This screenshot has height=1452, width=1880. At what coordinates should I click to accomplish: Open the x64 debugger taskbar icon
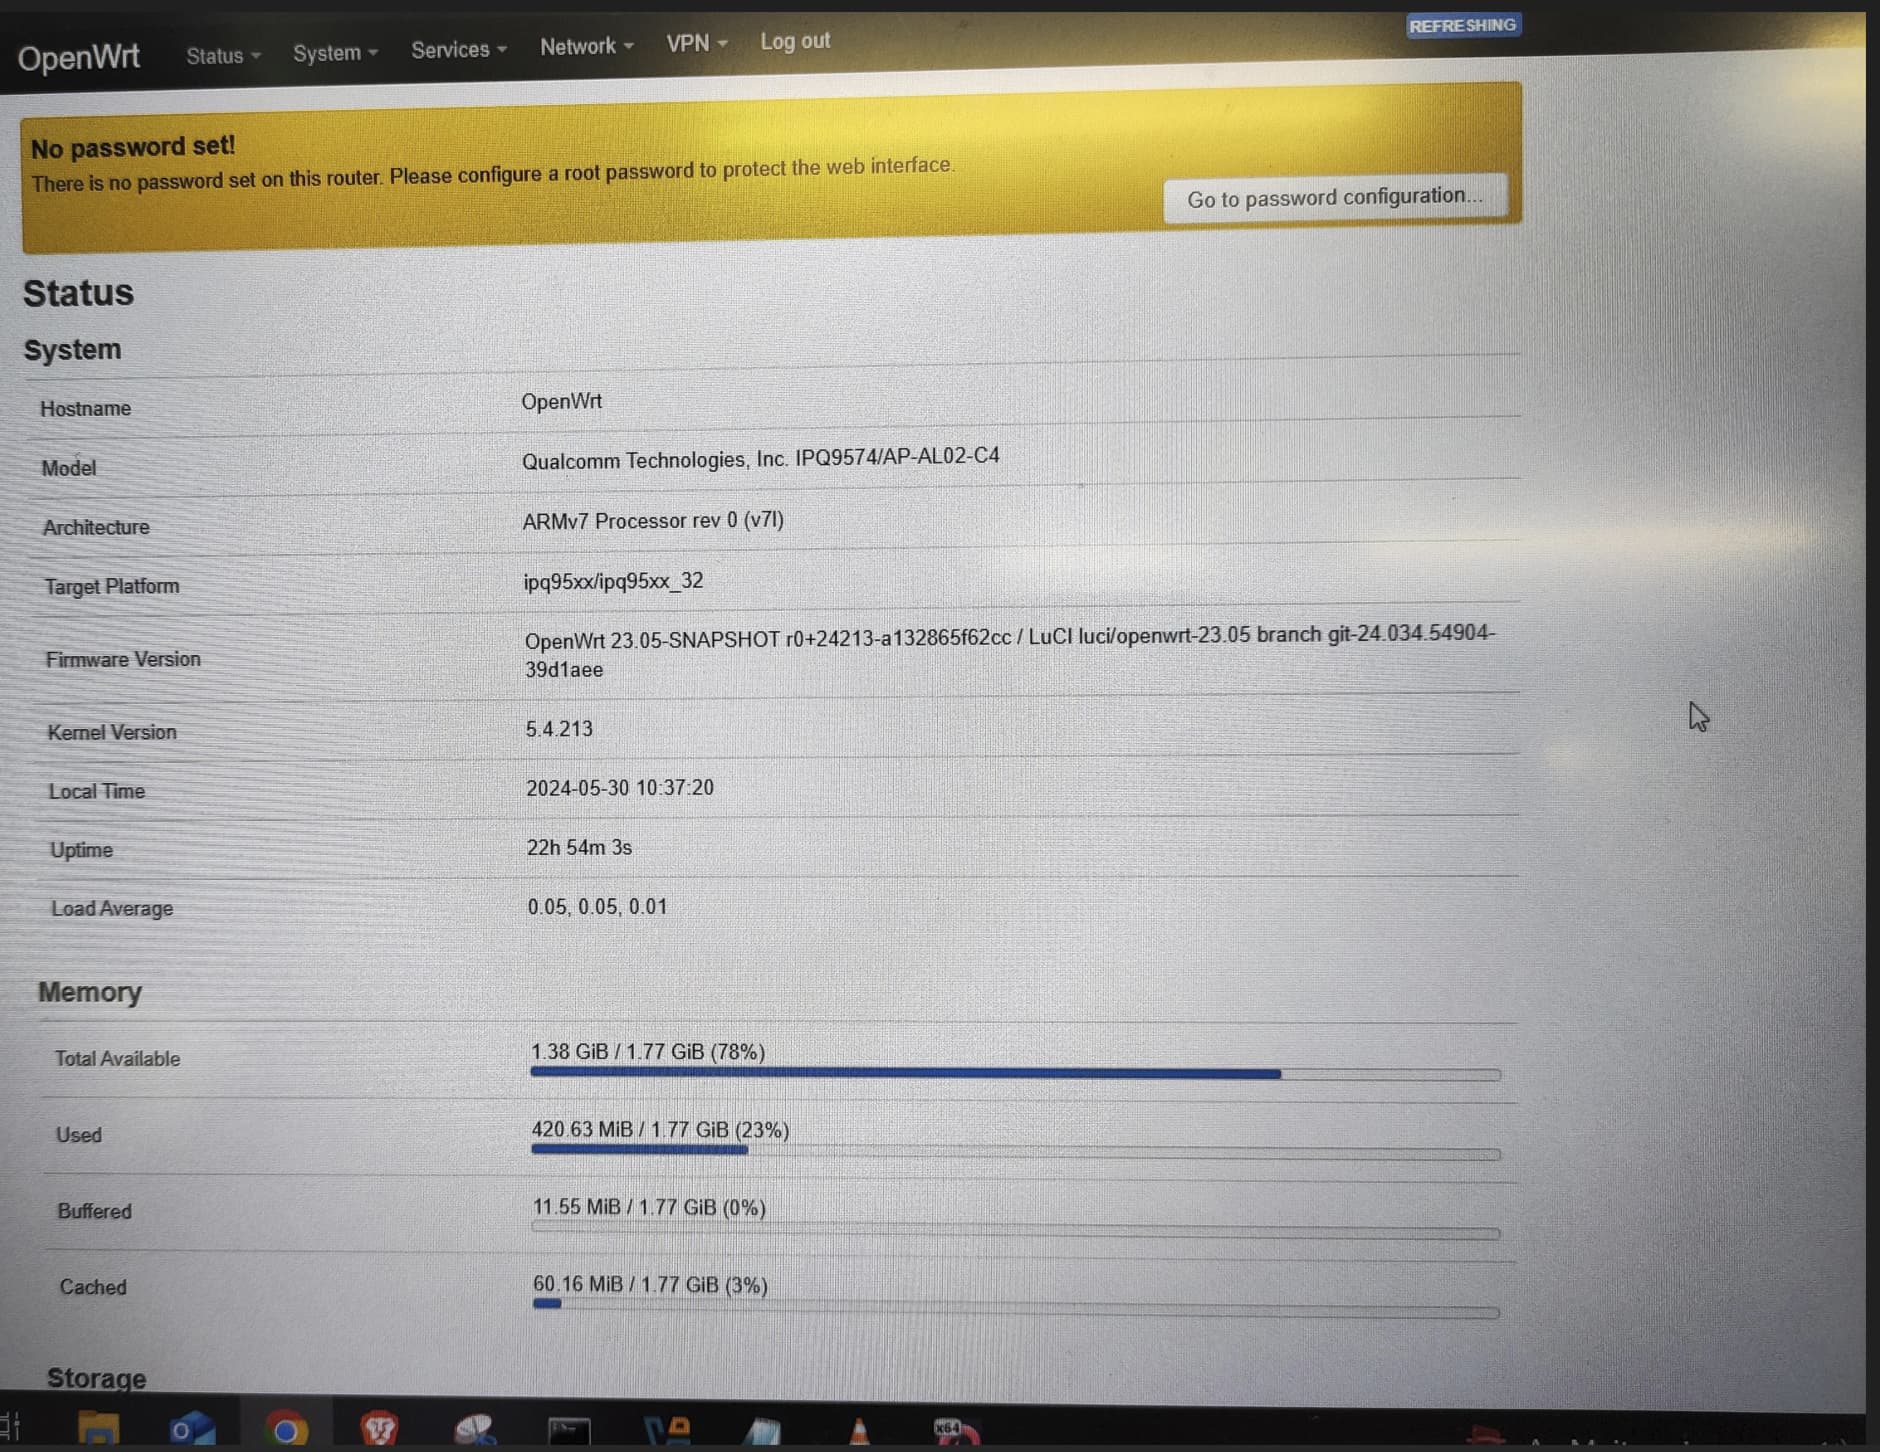pos(955,1431)
